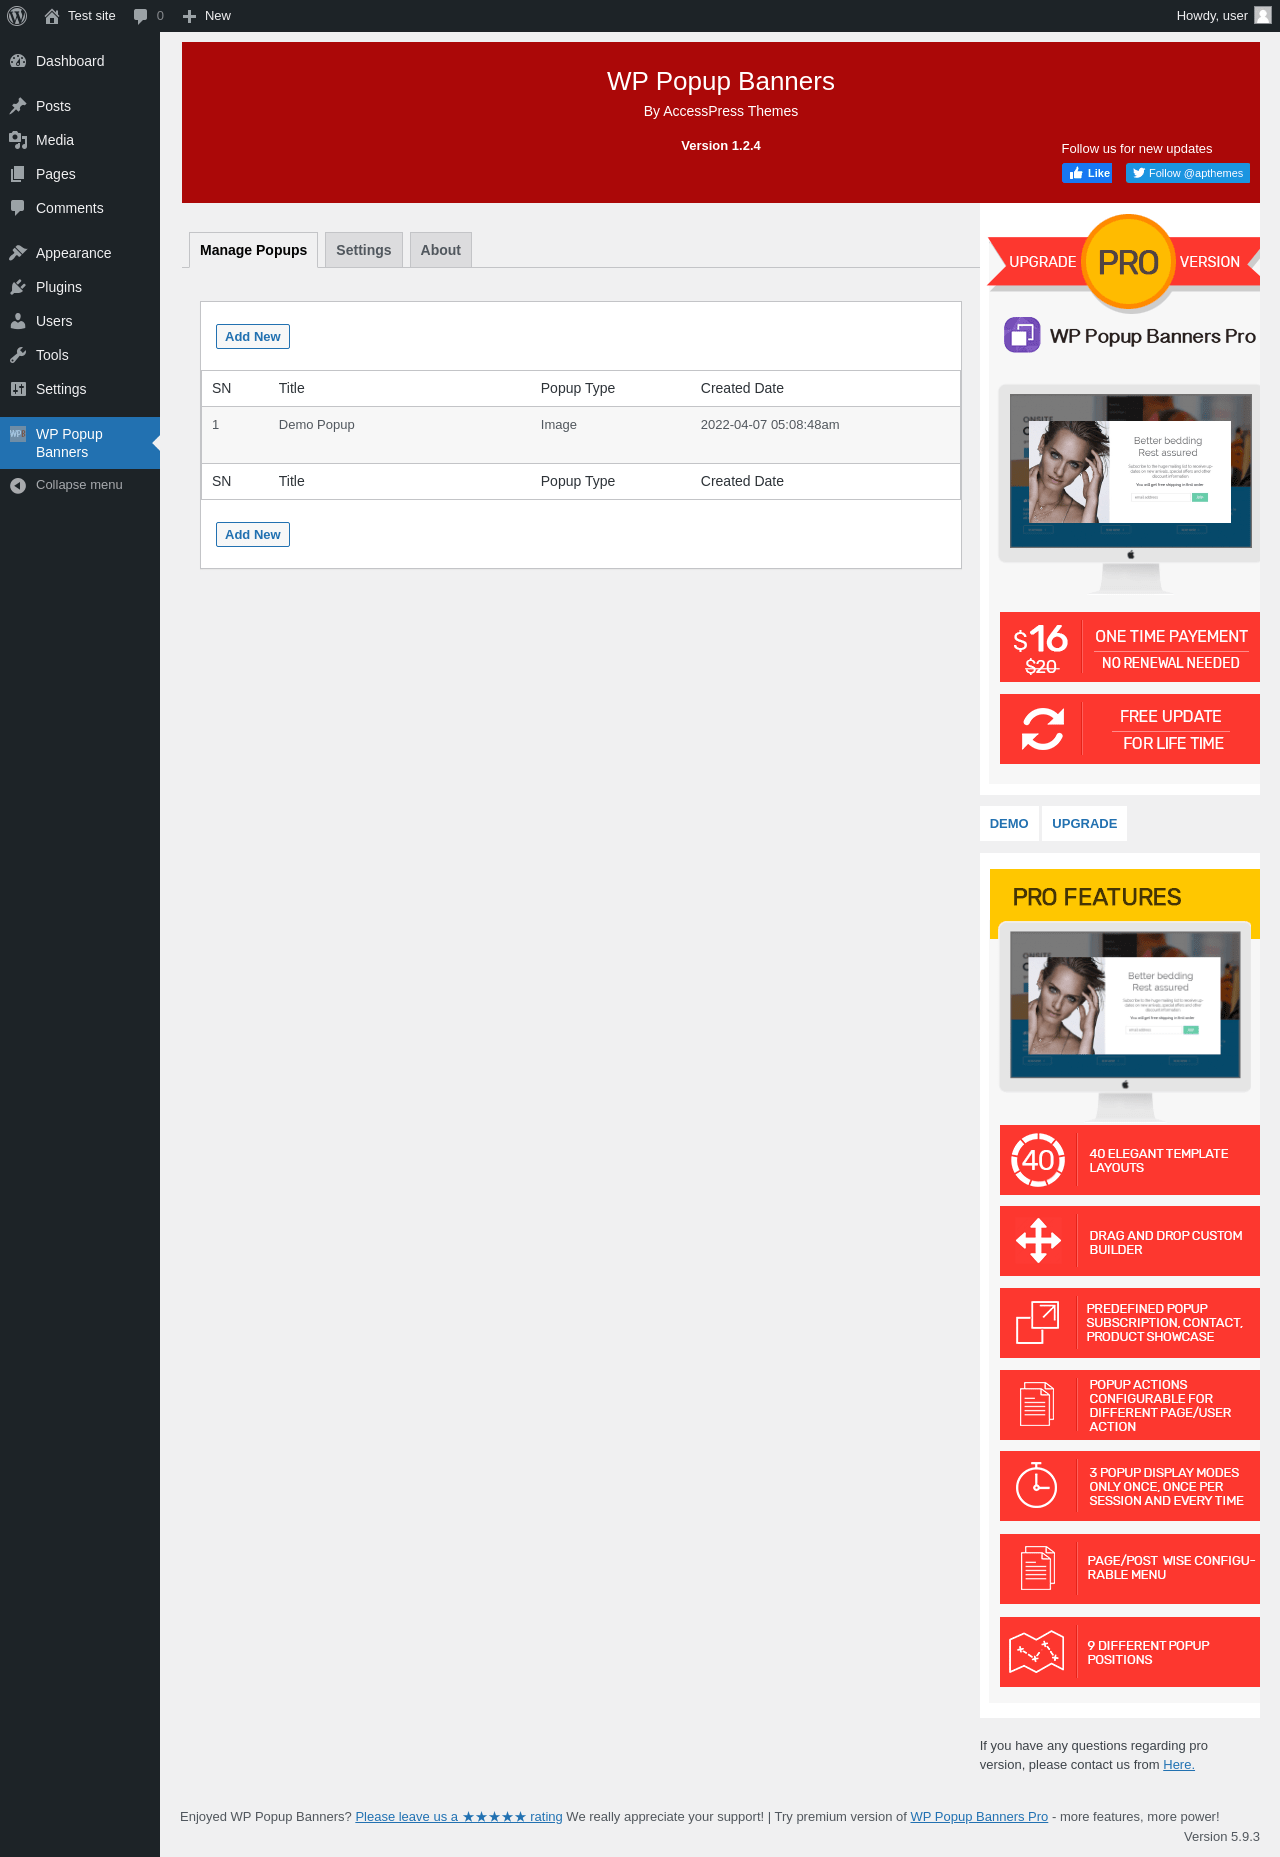
Task: Click the Facebook Like button
Action: click(1087, 173)
